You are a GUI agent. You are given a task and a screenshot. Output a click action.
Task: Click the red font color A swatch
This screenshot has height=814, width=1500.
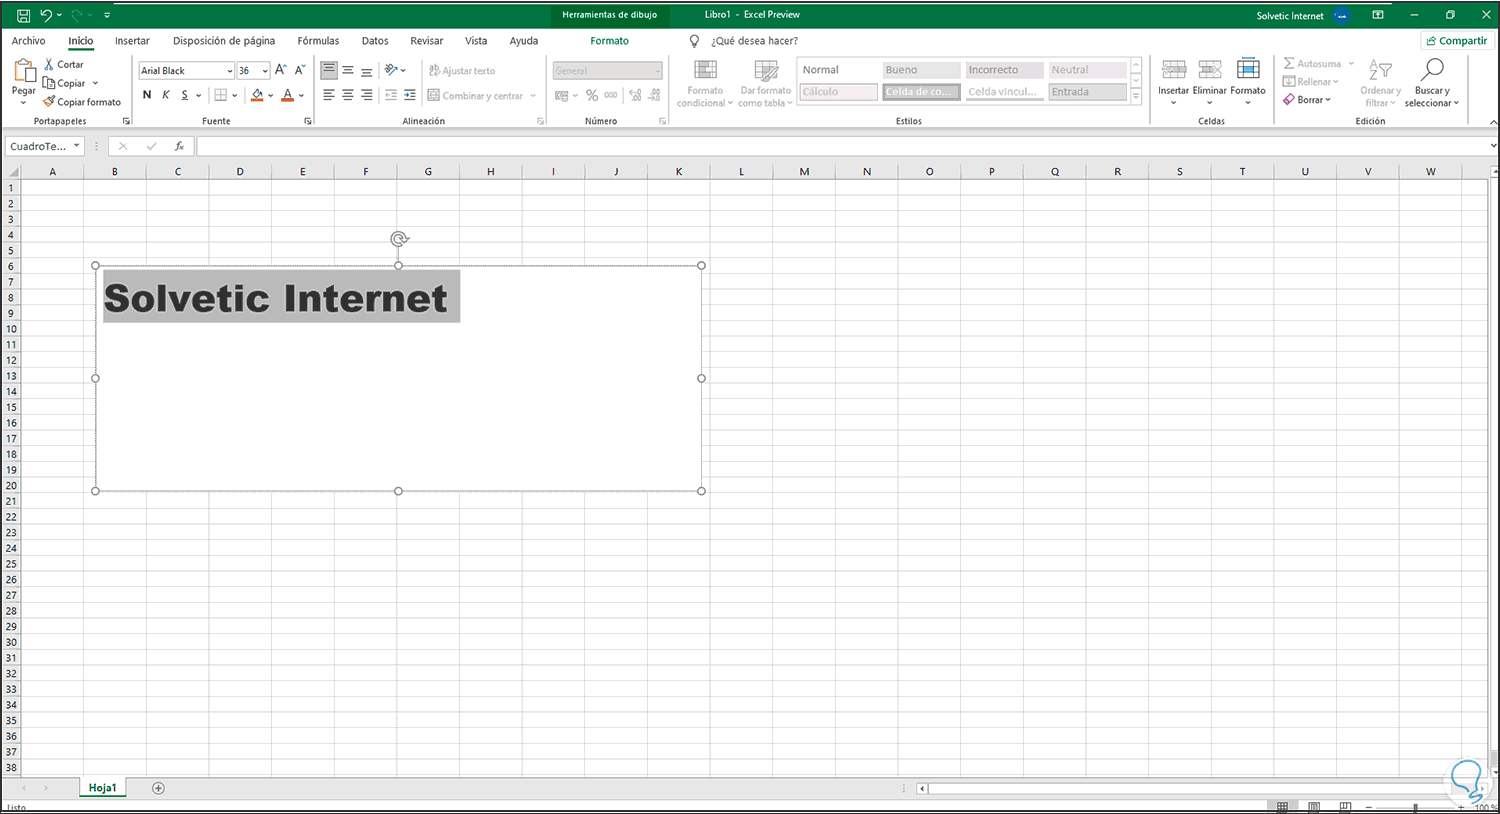tap(287, 95)
